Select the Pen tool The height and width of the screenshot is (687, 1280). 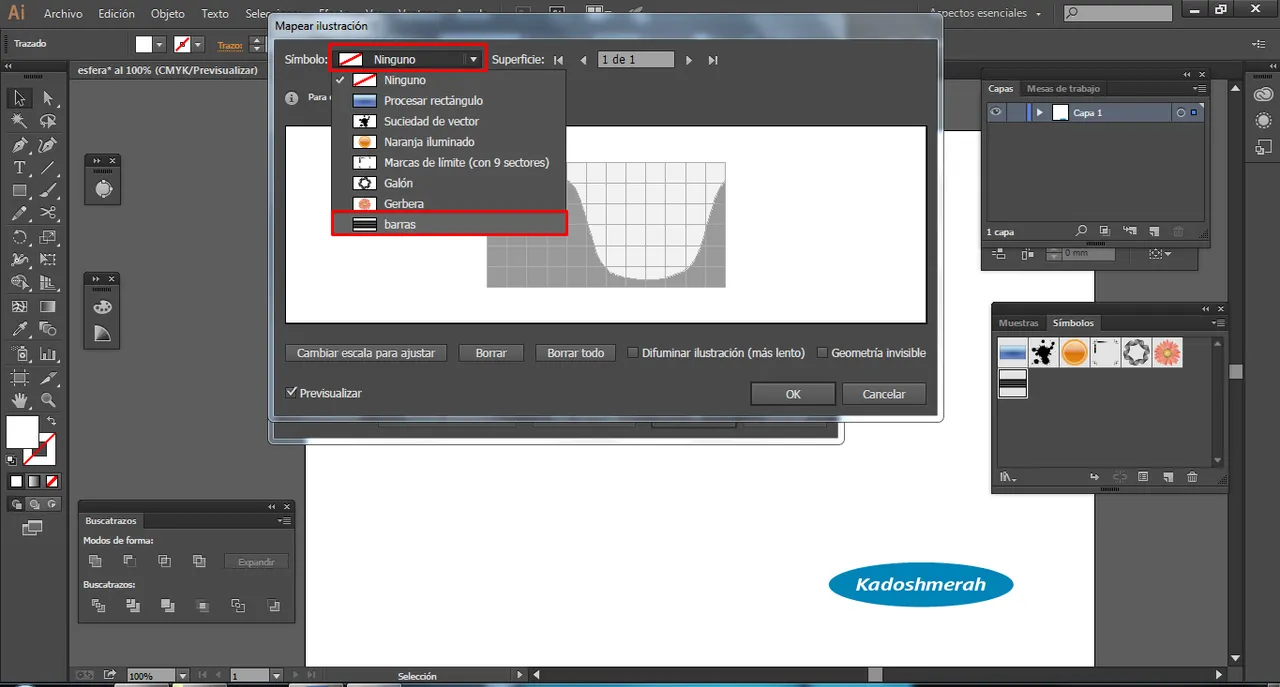tap(19, 145)
